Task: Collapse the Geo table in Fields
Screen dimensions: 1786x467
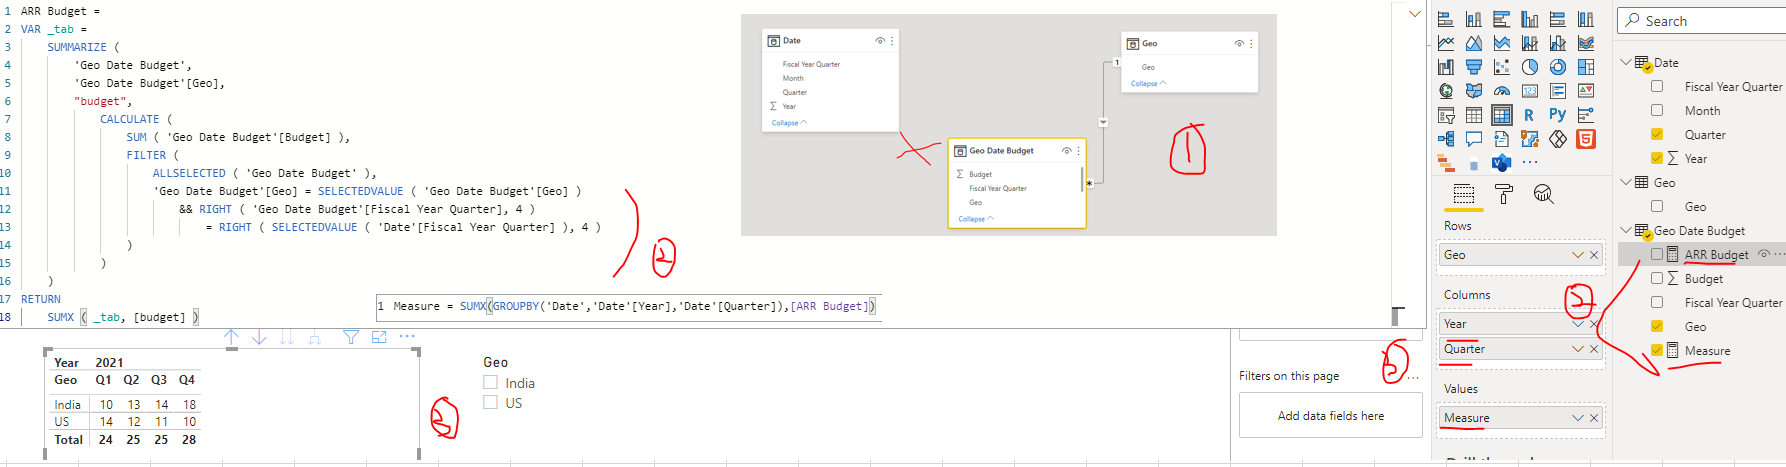Action: pyautogui.click(x=1626, y=182)
